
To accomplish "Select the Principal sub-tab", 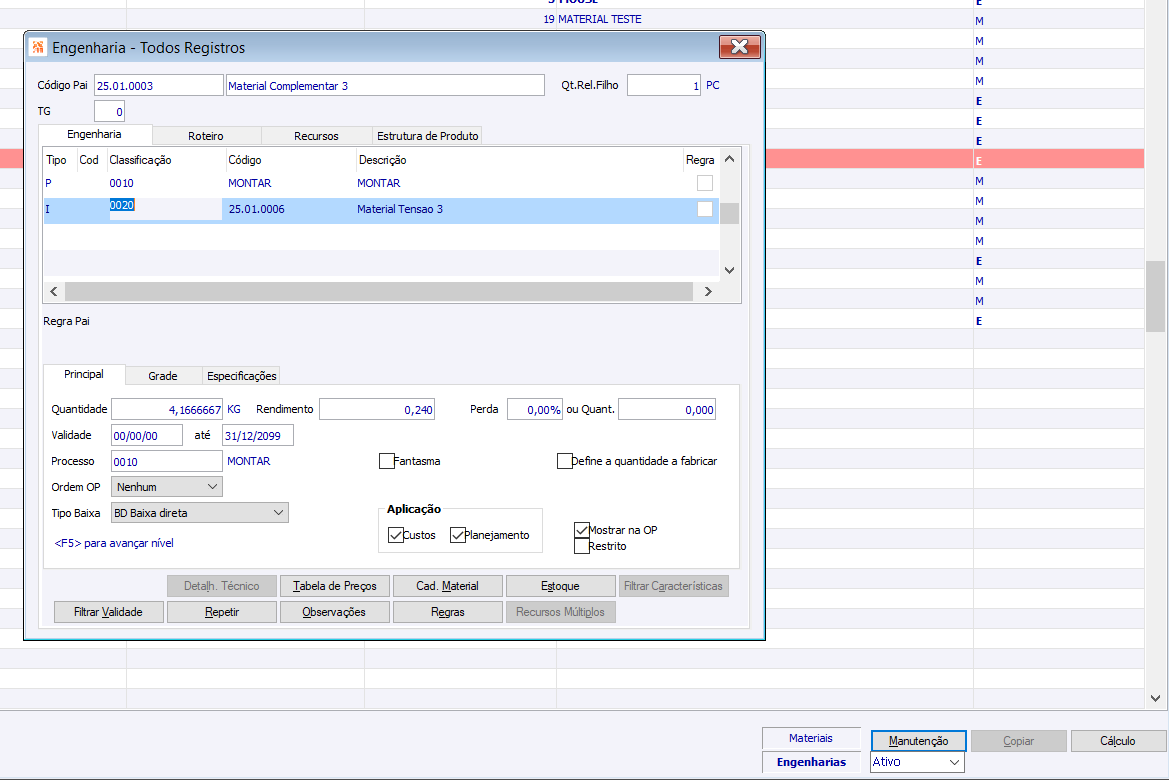I will coord(84,374).
